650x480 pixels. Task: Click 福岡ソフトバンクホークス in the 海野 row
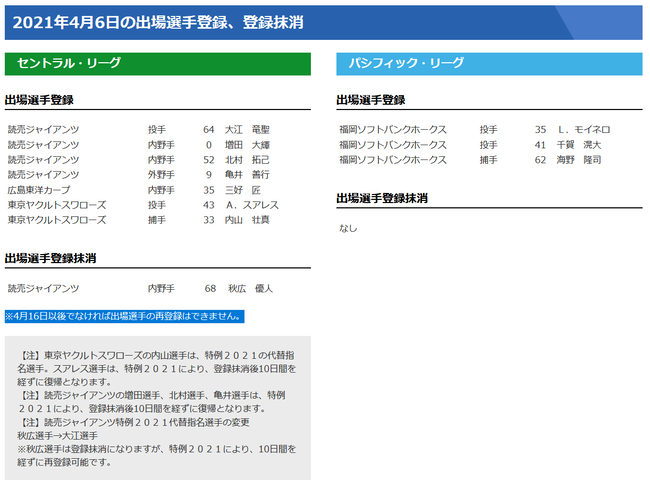[x=393, y=160]
